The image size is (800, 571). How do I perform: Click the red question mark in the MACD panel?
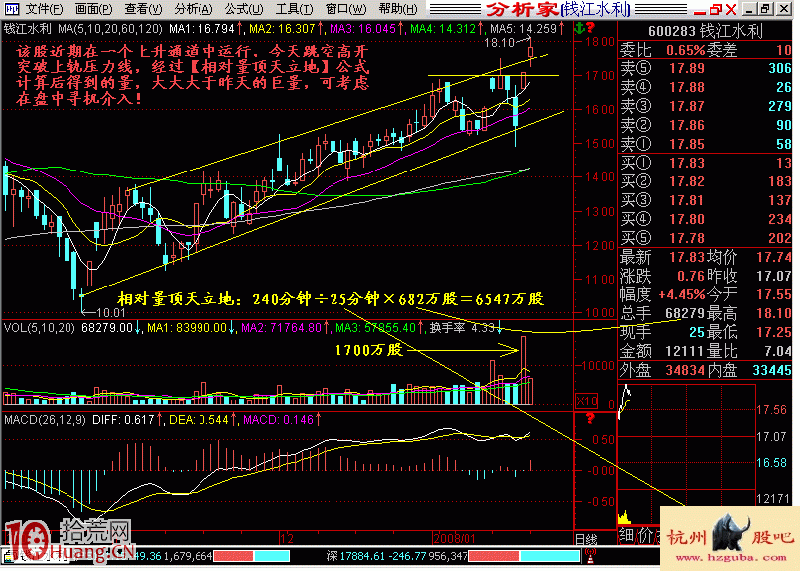[590, 418]
